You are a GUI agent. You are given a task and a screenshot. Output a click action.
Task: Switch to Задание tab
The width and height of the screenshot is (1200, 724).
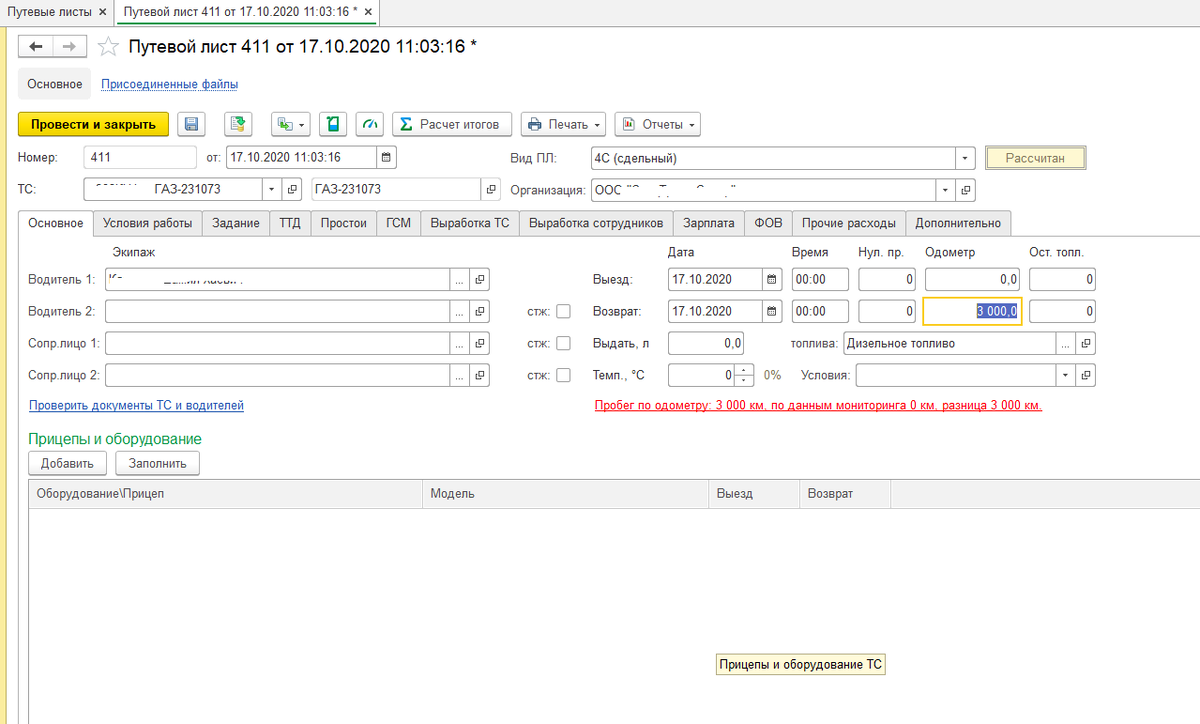tap(236, 223)
